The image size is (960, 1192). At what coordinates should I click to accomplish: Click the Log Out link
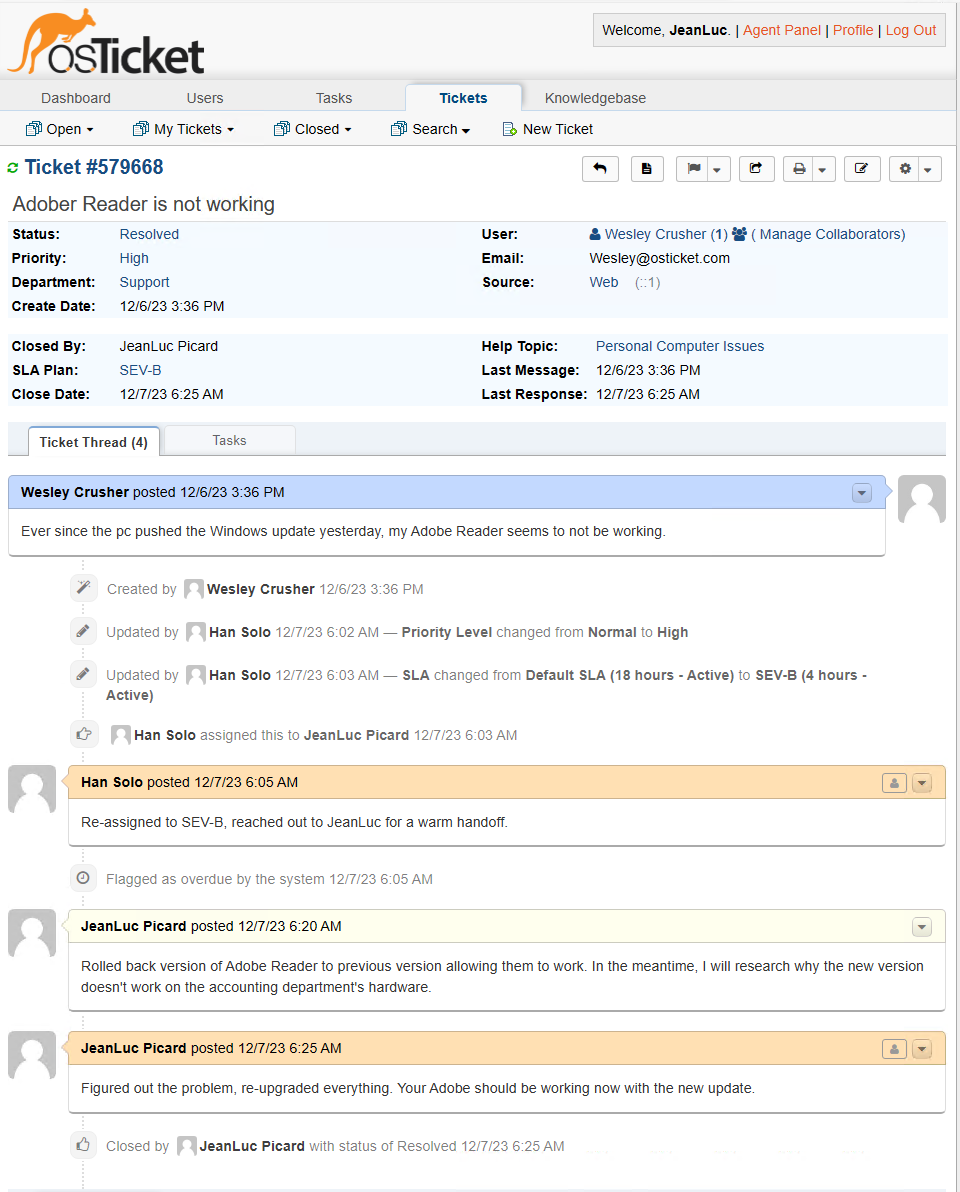[x=911, y=30]
